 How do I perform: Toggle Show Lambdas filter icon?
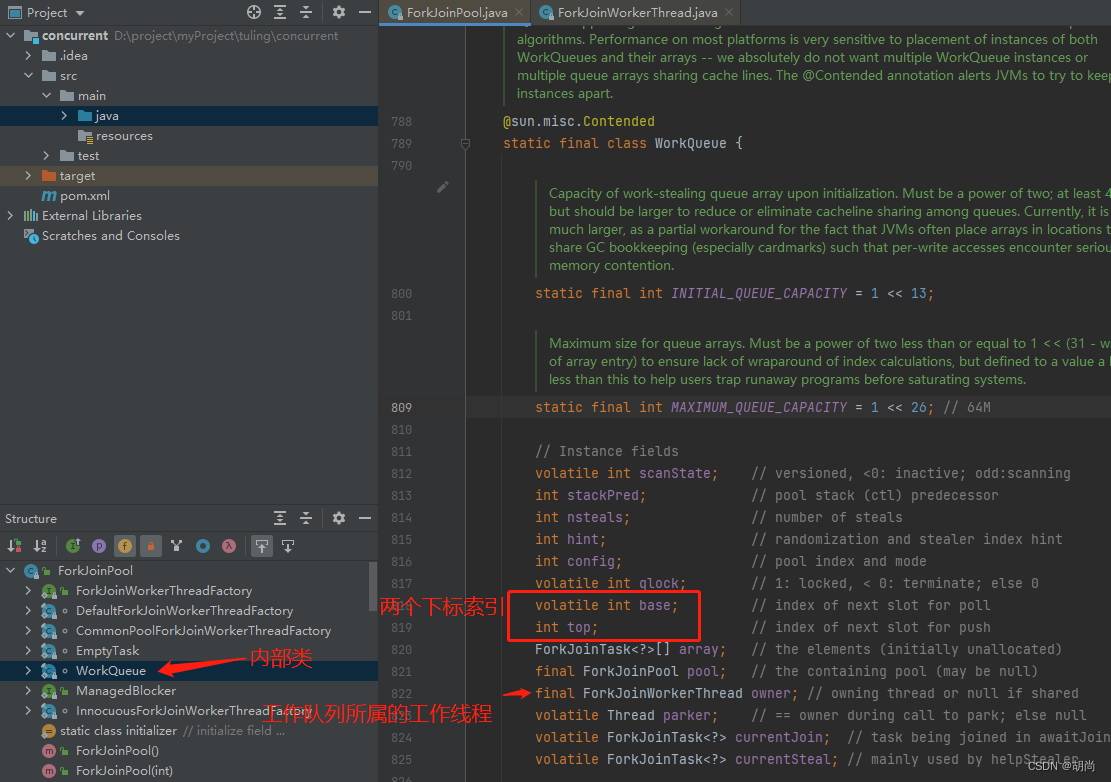(229, 545)
